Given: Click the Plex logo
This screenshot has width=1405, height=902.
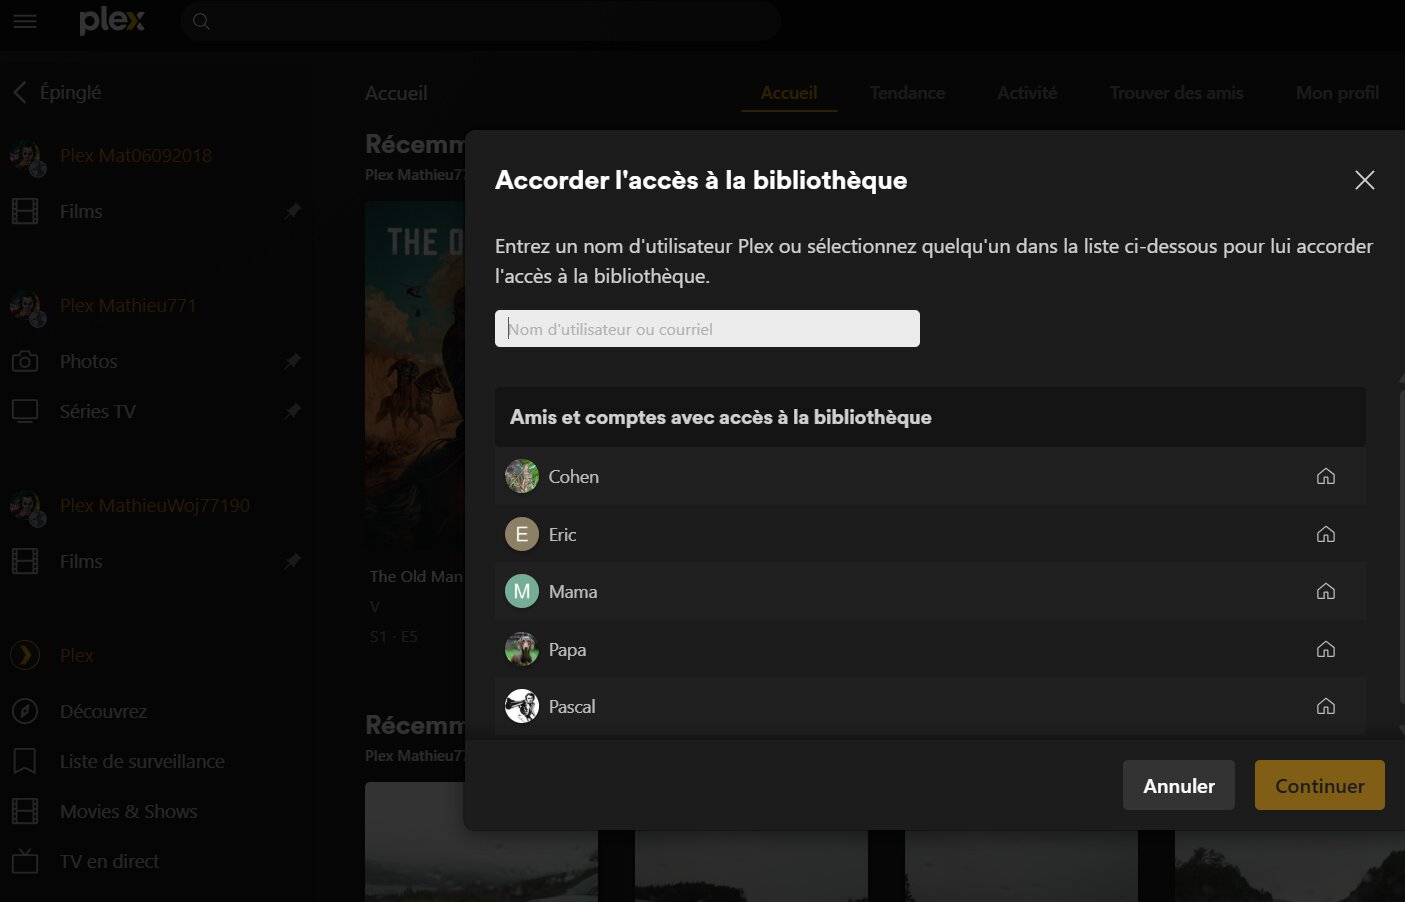Looking at the screenshot, I should pos(112,21).
